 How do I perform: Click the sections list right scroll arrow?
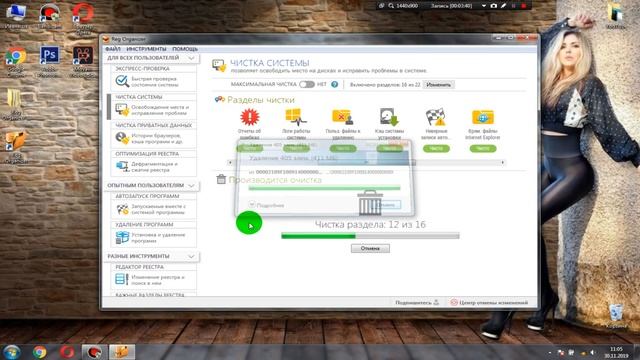502,162
